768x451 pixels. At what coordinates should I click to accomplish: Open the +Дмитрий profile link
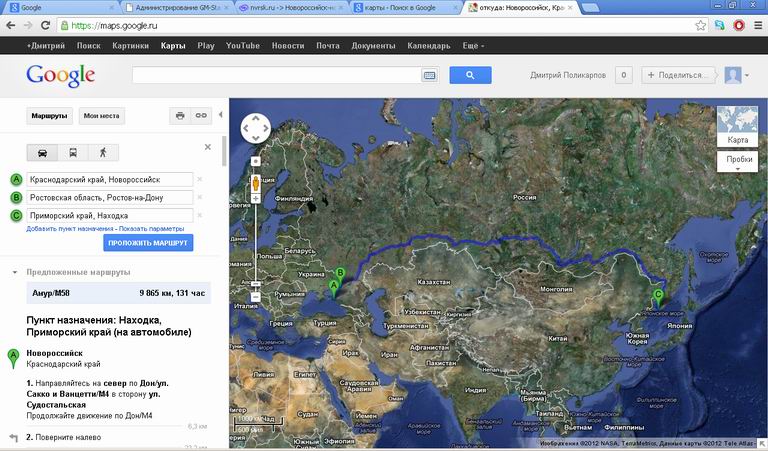[46, 46]
